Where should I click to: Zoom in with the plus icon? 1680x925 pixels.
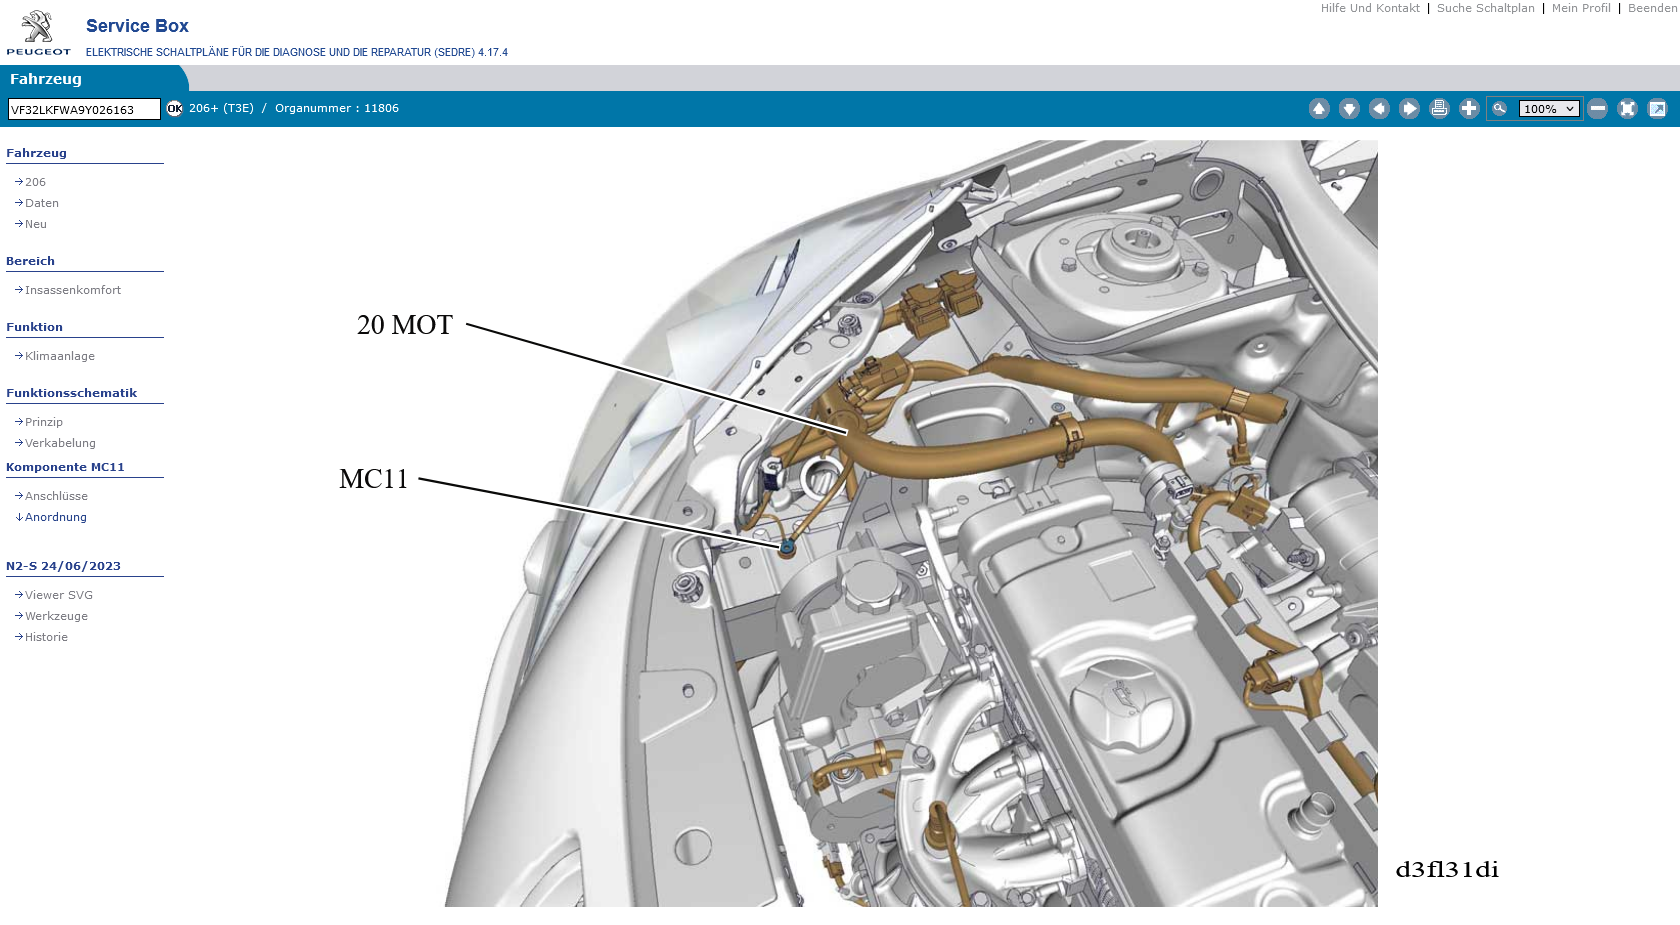(1469, 109)
